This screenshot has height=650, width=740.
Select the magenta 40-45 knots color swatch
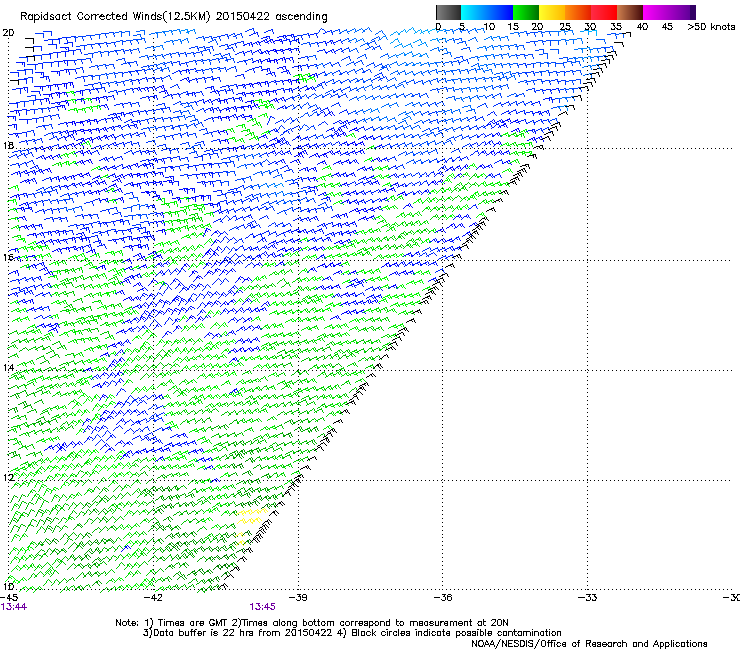click(x=656, y=12)
